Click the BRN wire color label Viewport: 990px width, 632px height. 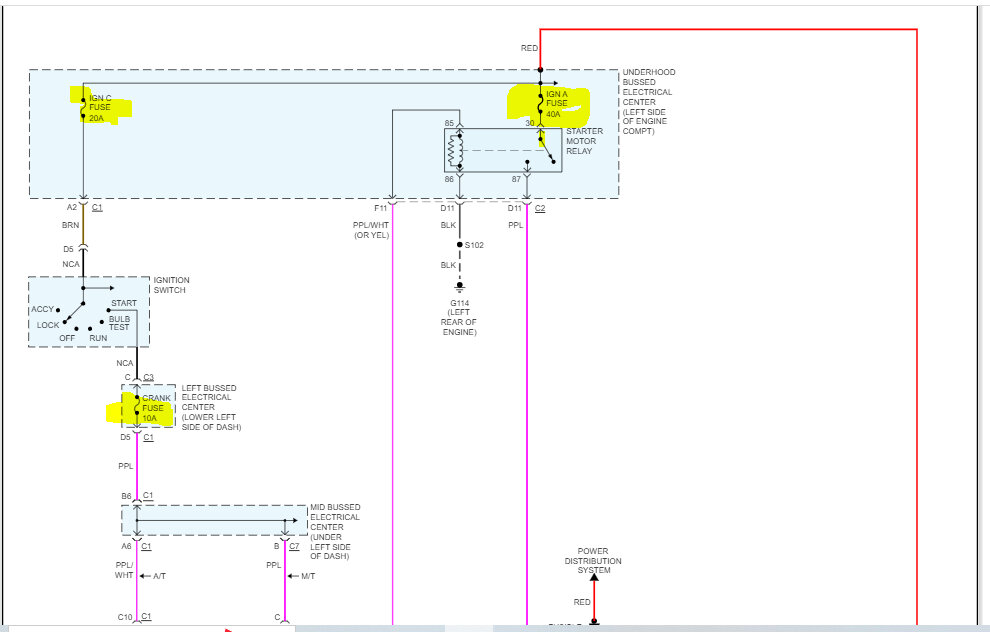click(71, 225)
